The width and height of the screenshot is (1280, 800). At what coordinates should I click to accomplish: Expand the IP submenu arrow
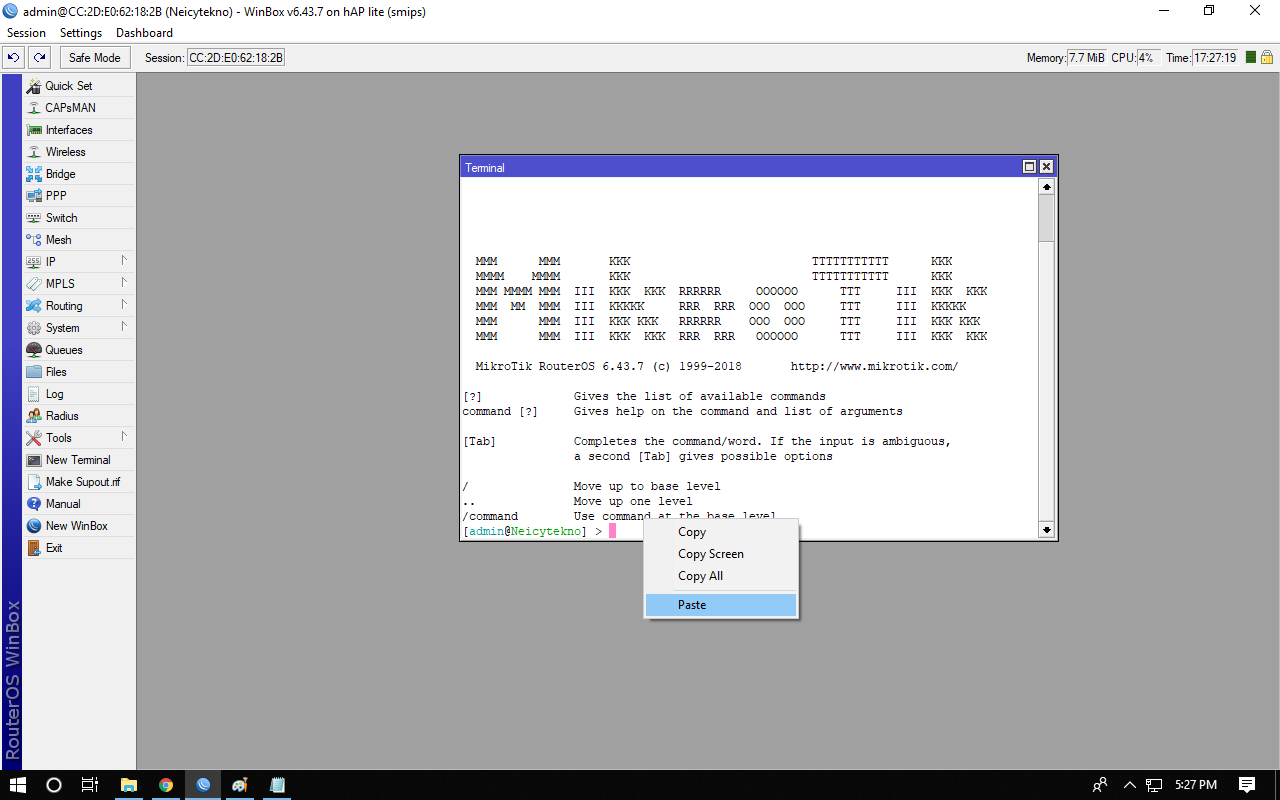[x=124, y=260]
